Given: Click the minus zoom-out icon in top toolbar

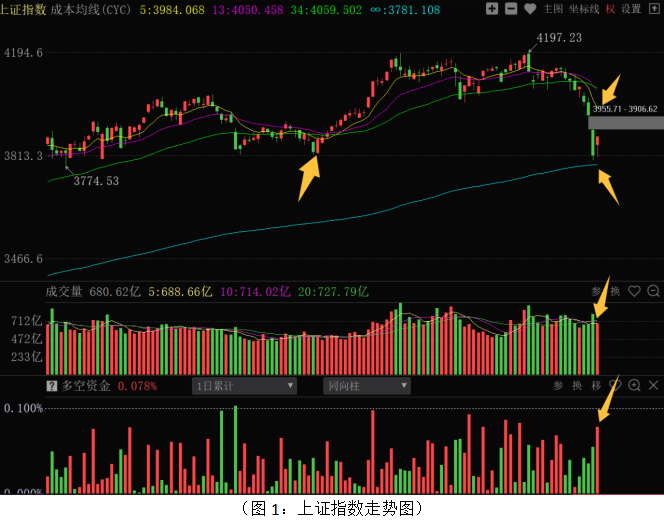Looking at the screenshot, I should [511, 9].
